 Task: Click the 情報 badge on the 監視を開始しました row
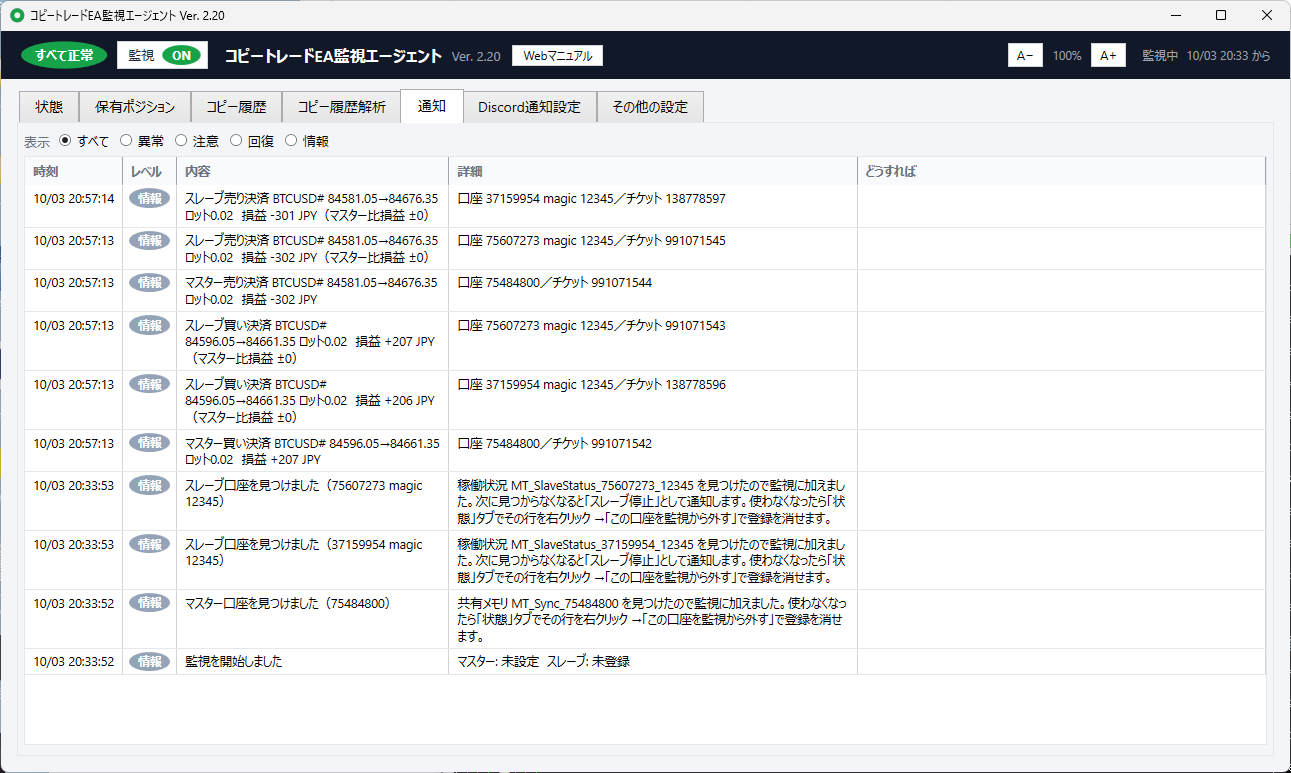click(149, 661)
